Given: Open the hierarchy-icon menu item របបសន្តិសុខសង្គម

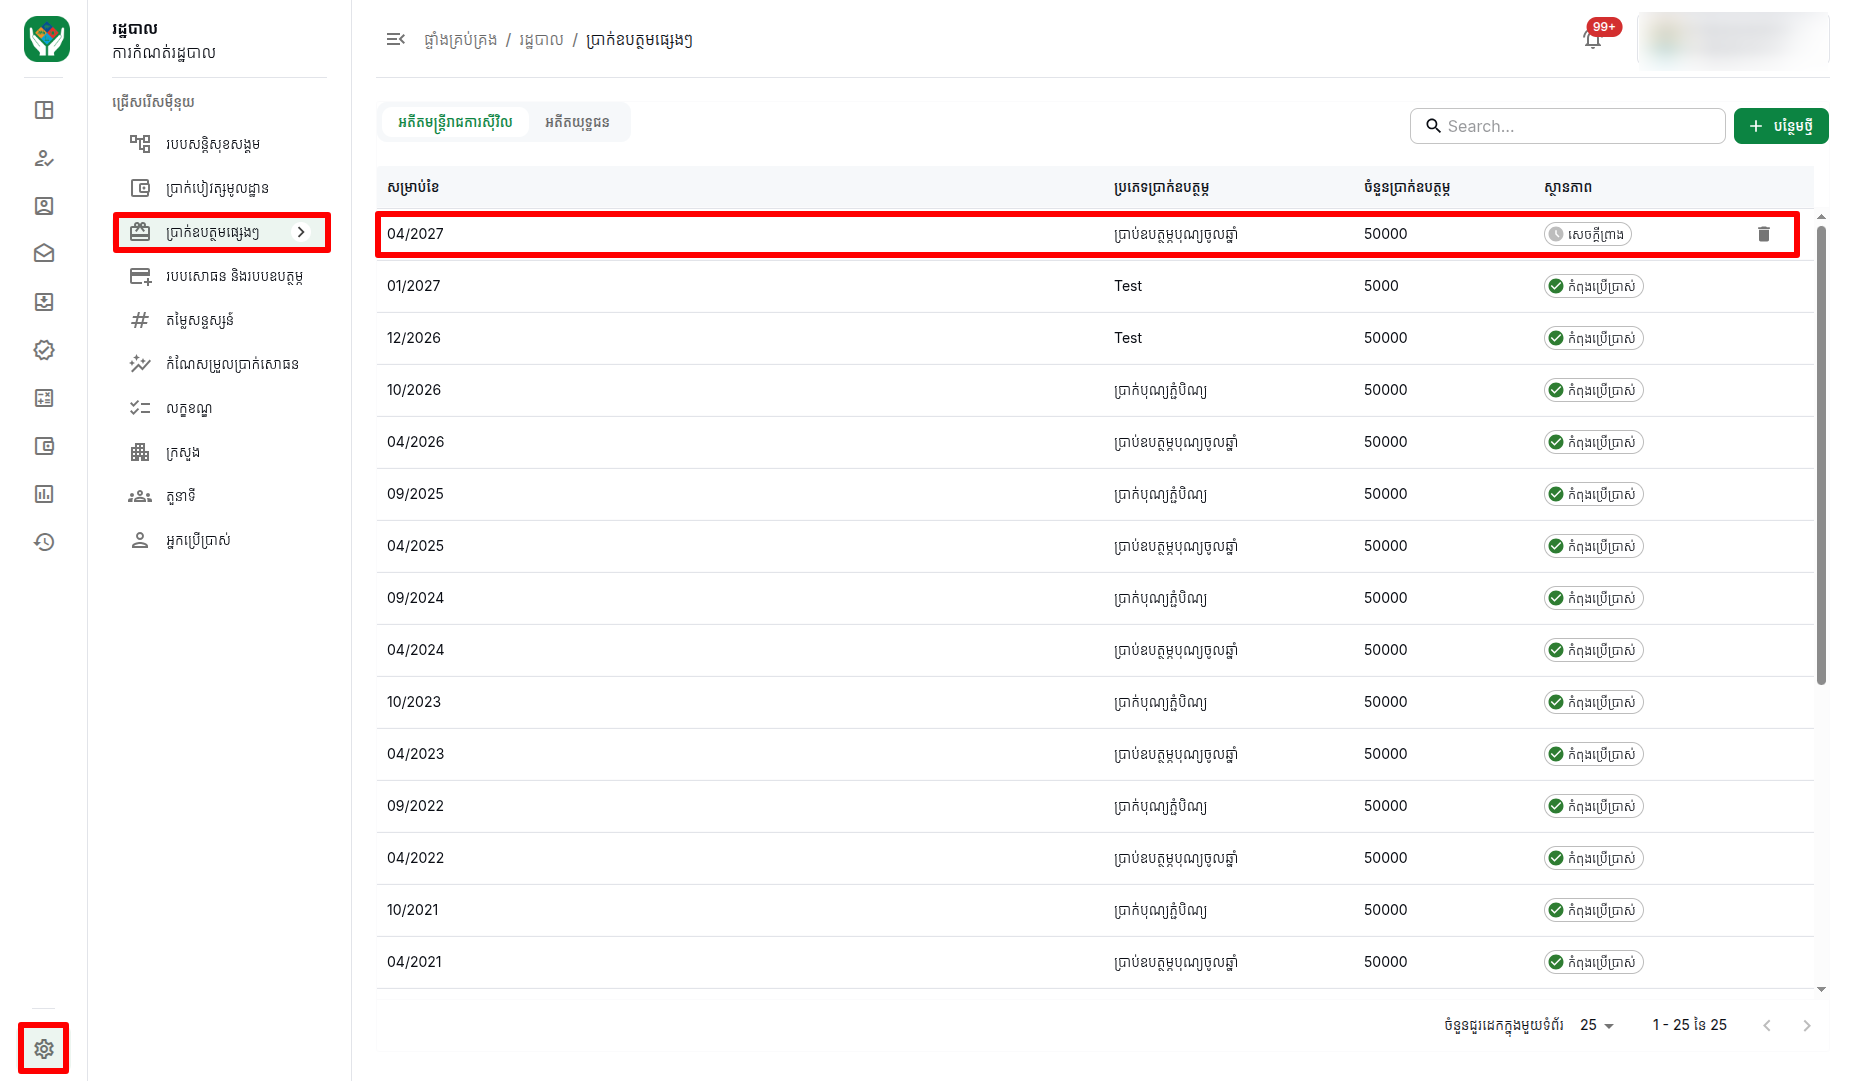Looking at the screenshot, I should pyautogui.click(x=220, y=144).
